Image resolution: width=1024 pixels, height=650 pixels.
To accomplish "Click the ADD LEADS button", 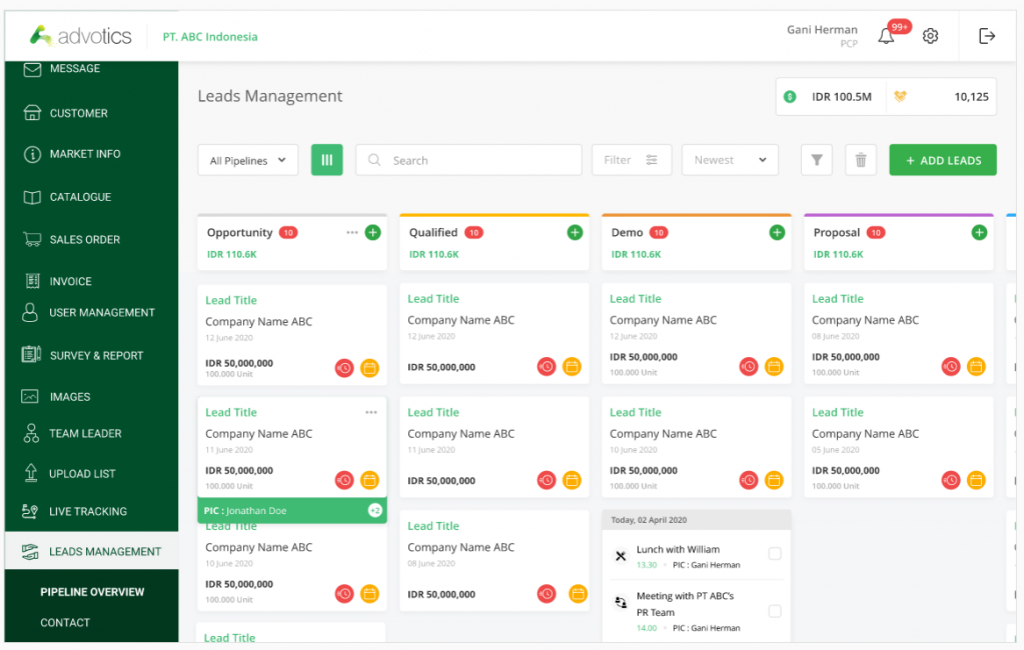I will (x=942, y=160).
